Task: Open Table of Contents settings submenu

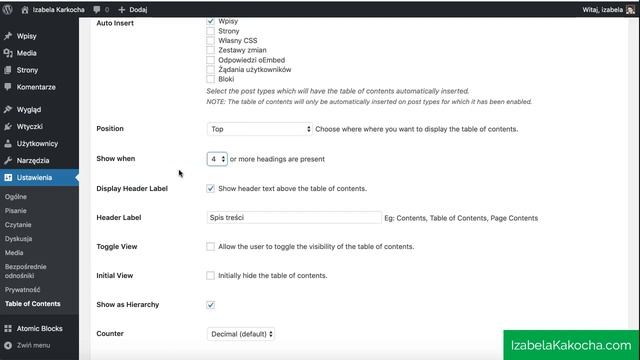Action: [33, 304]
